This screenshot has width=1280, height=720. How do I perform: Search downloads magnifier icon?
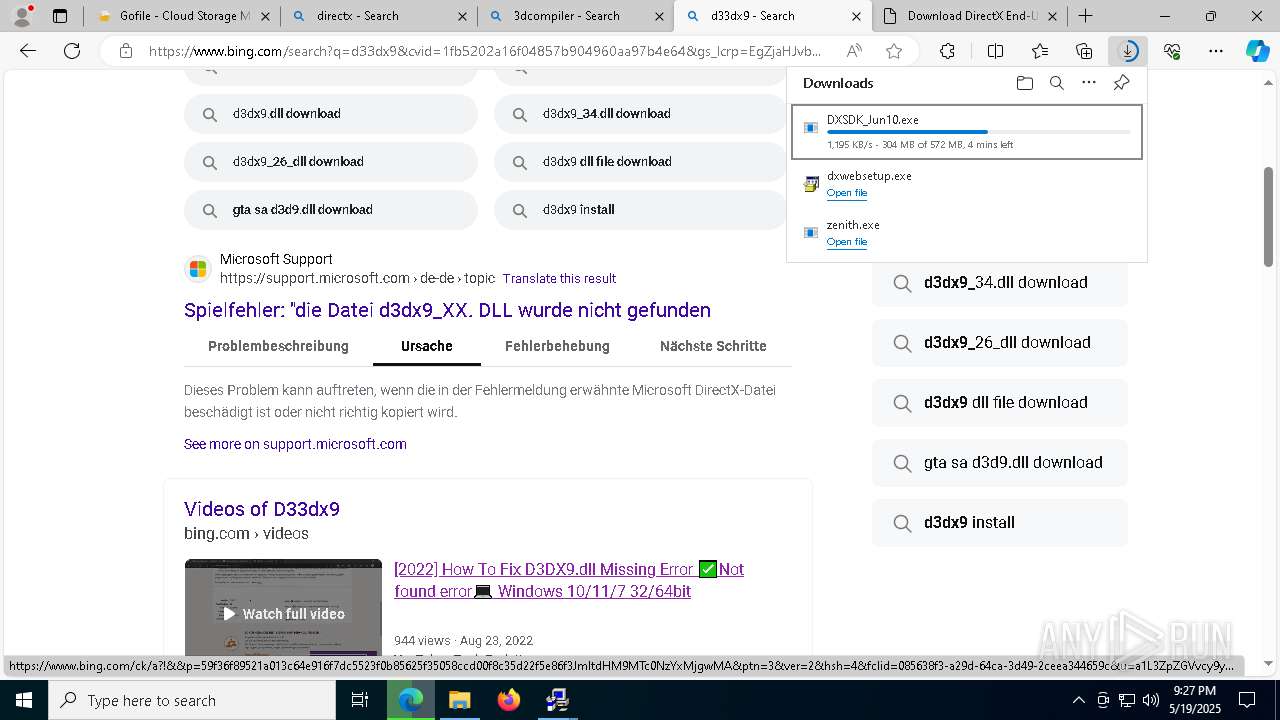pos(1056,83)
